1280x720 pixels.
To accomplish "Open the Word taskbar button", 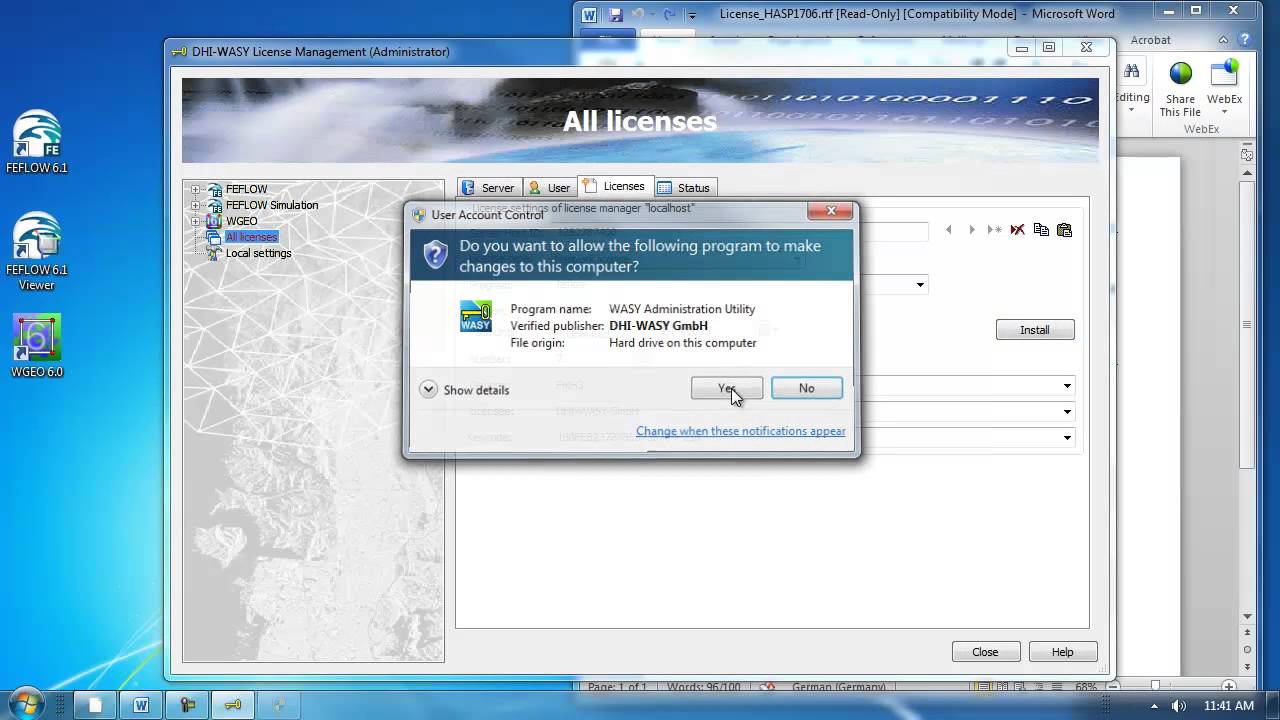I will [x=141, y=705].
